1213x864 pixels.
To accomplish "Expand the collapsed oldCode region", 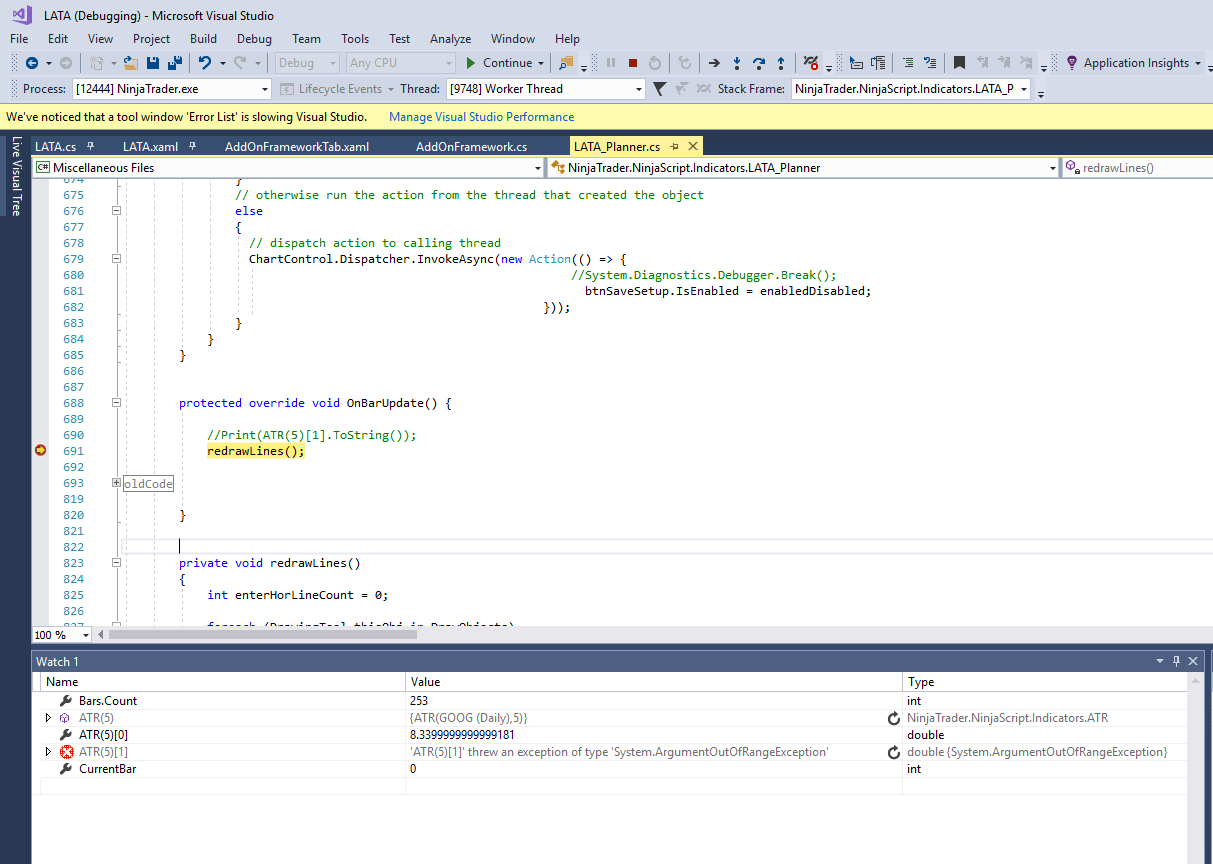I will 118,483.
